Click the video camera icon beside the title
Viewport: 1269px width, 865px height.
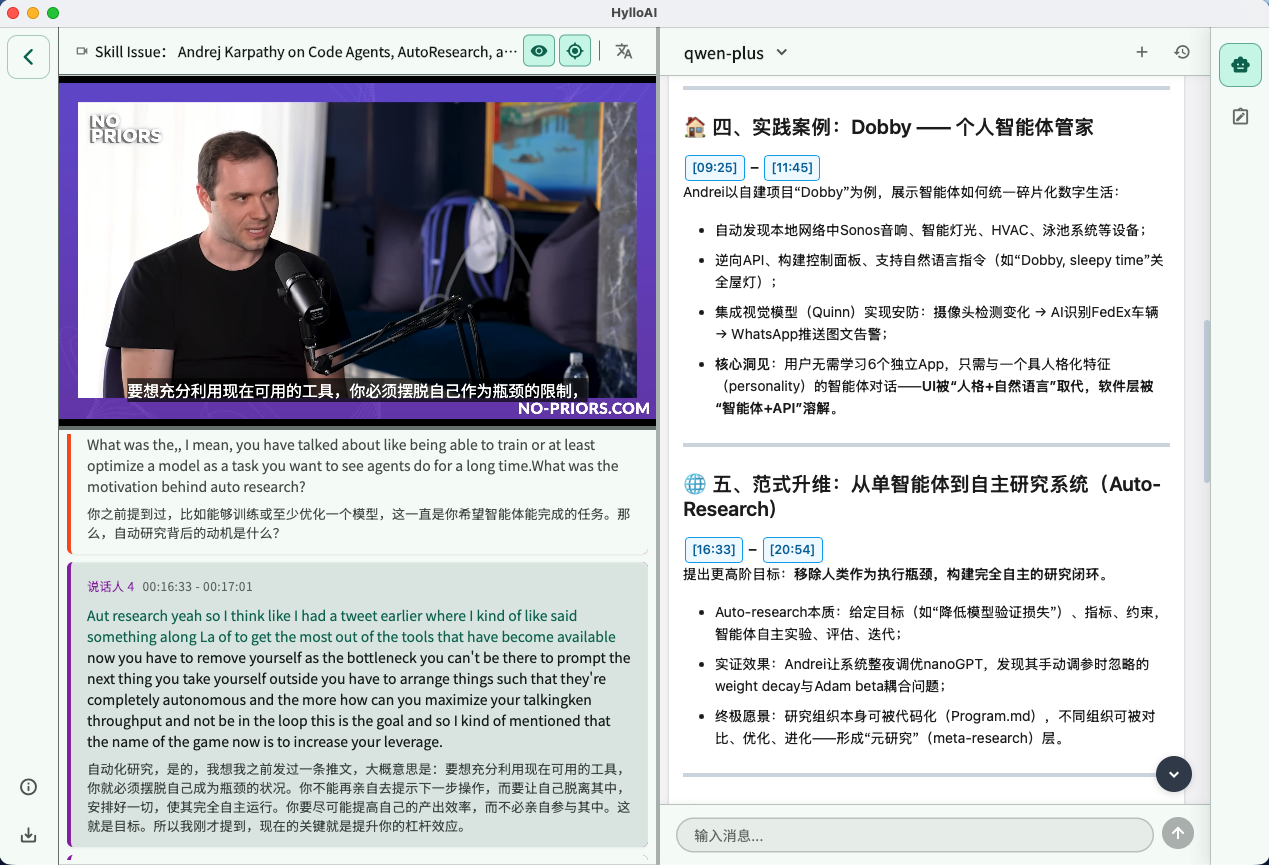(82, 52)
